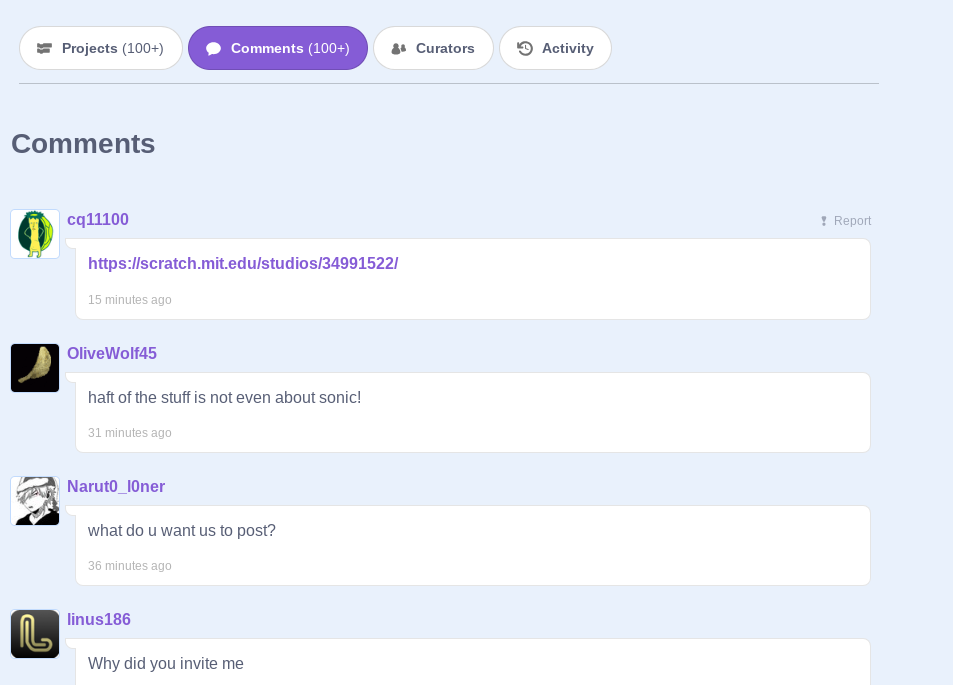
Task: Visit cq11100 username link
Action: [98, 220]
